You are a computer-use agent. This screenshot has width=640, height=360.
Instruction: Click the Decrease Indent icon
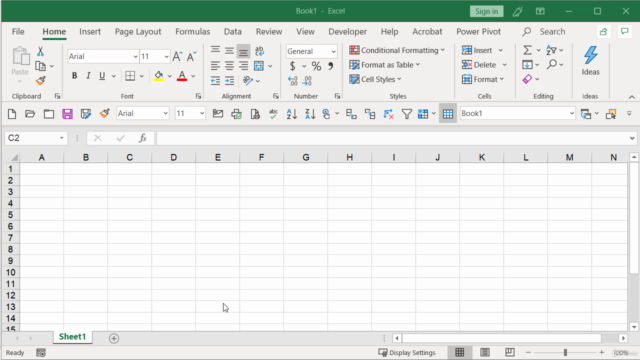pyautogui.click(x=216, y=81)
